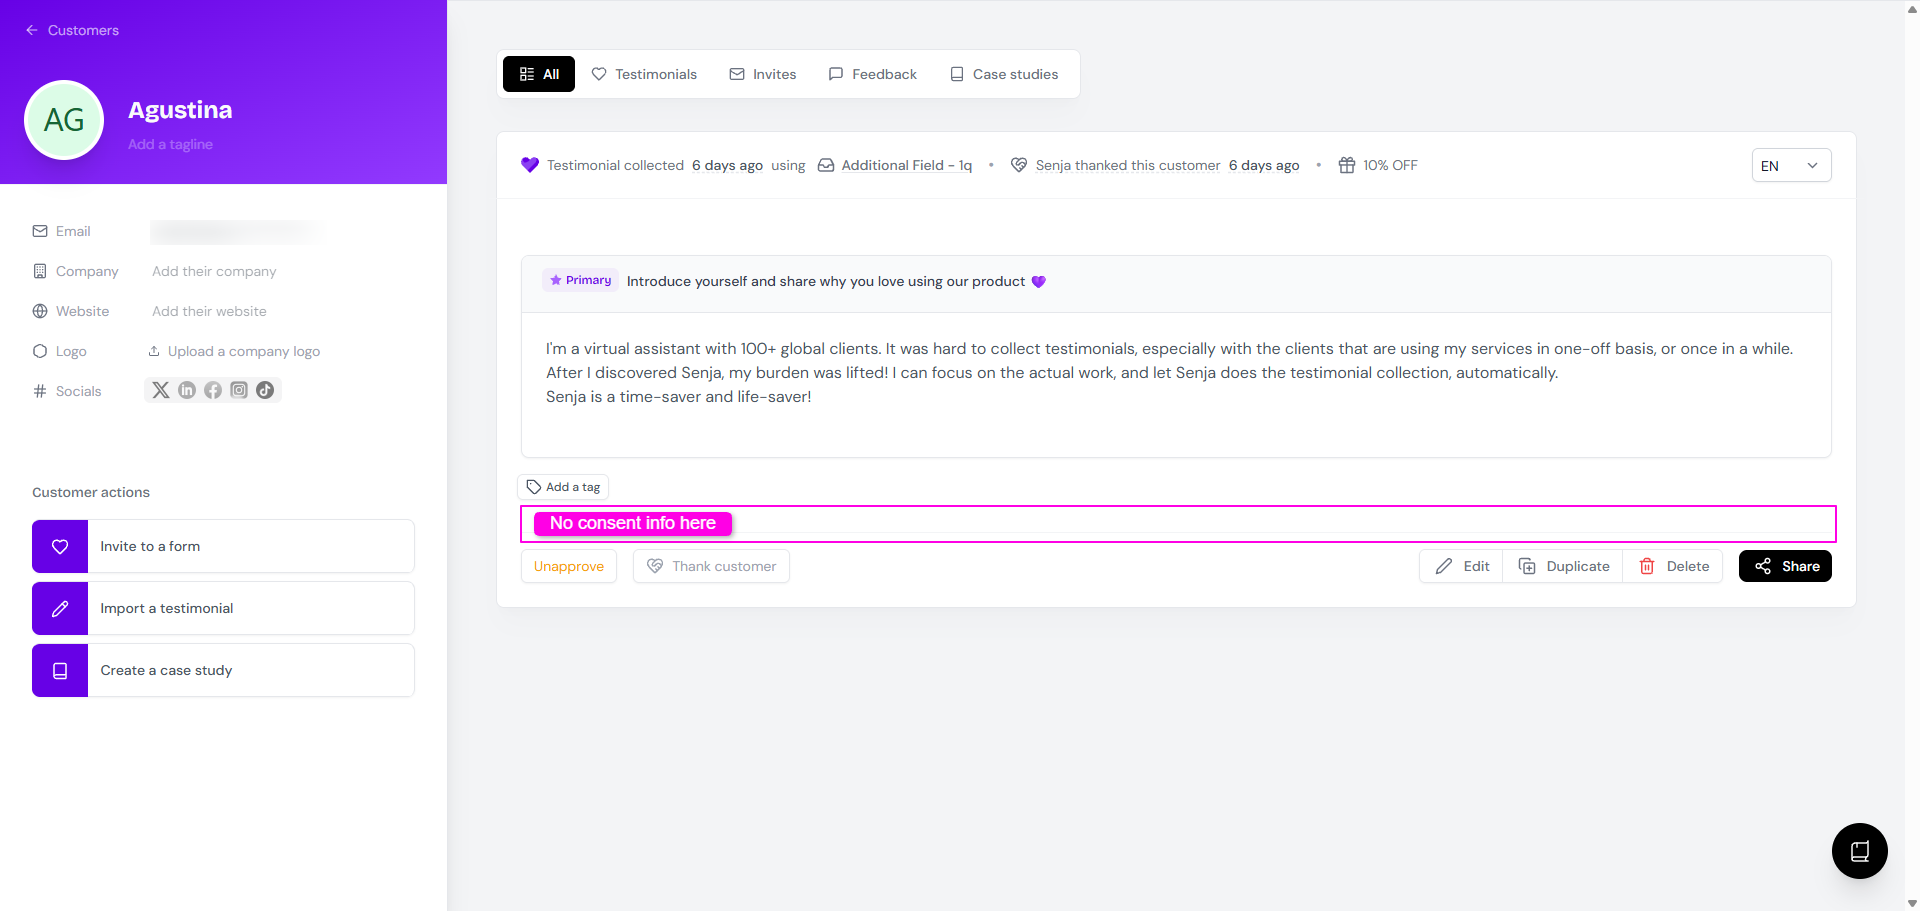Click the upload icon for company logo

154,351
